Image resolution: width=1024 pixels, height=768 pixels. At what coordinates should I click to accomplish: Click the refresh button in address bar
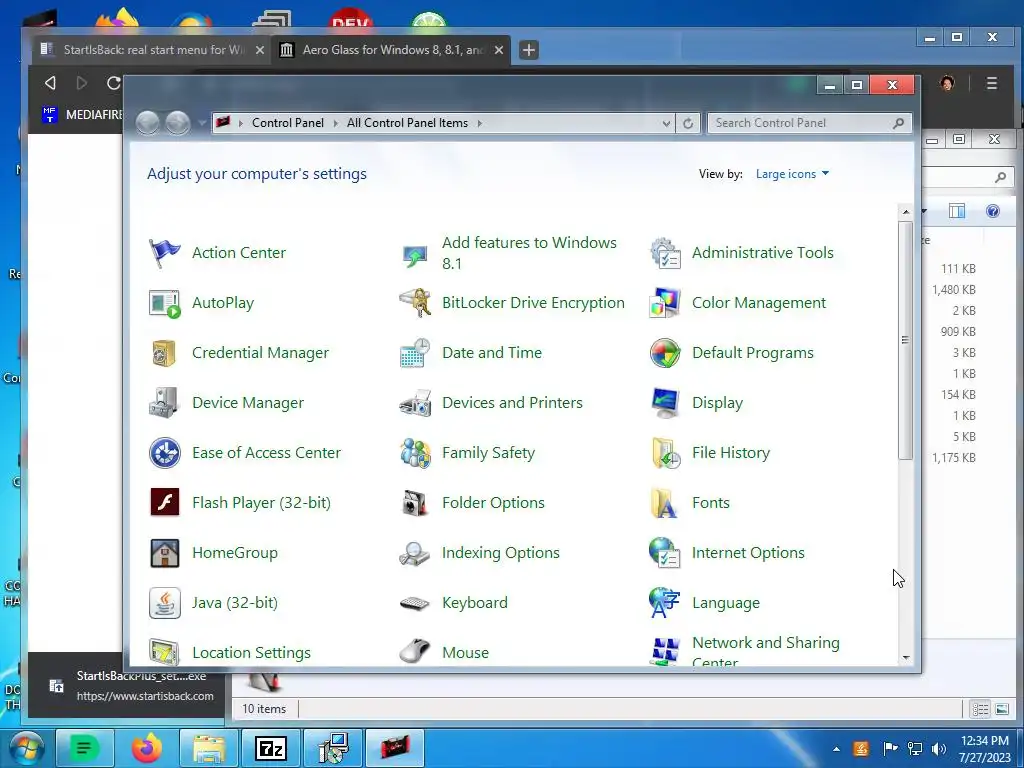688,123
